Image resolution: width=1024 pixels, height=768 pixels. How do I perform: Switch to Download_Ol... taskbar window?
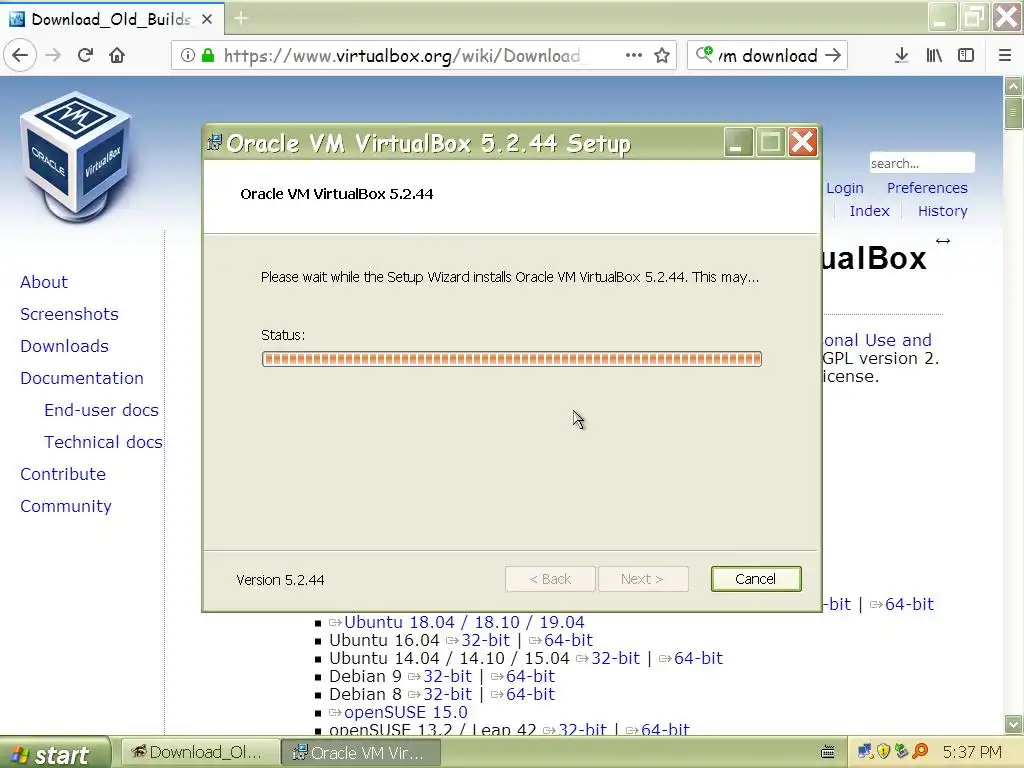(x=200, y=752)
